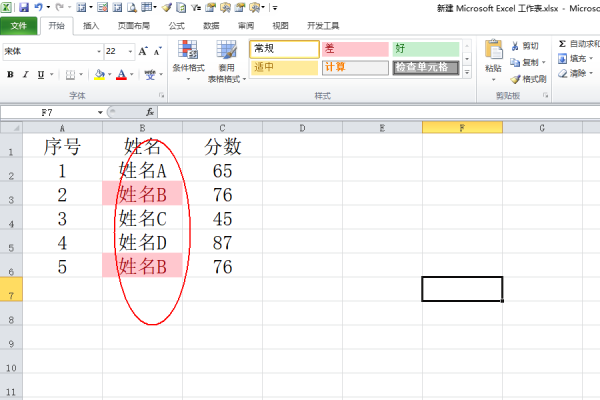Select row 8 header
This screenshot has height=400, width=600.
11,313
